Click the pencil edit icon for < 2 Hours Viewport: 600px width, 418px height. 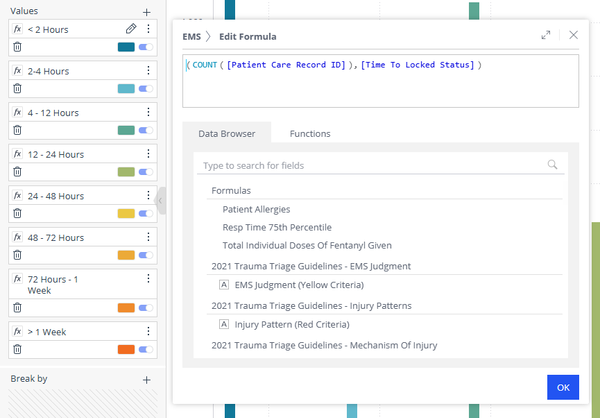coord(131,29)
